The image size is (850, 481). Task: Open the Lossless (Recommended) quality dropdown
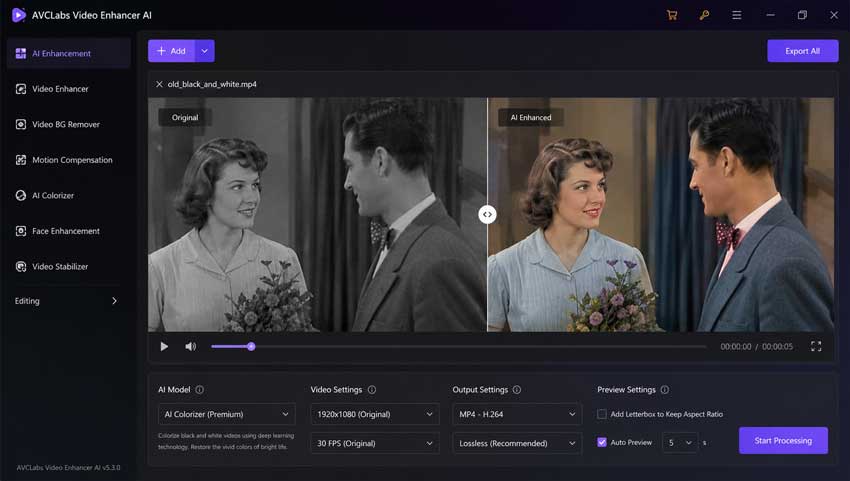[517, 444]
